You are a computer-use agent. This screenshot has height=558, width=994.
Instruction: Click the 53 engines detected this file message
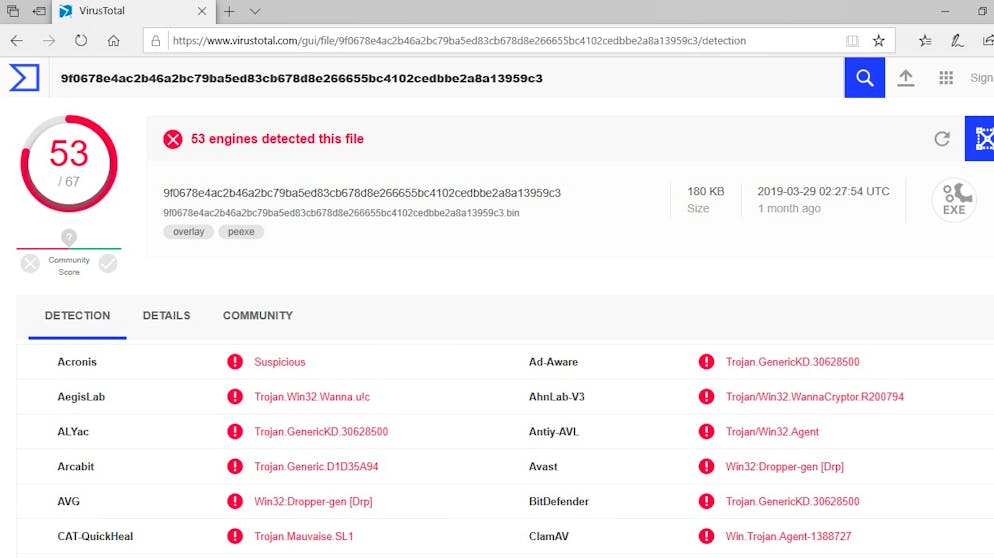point(277,139)
